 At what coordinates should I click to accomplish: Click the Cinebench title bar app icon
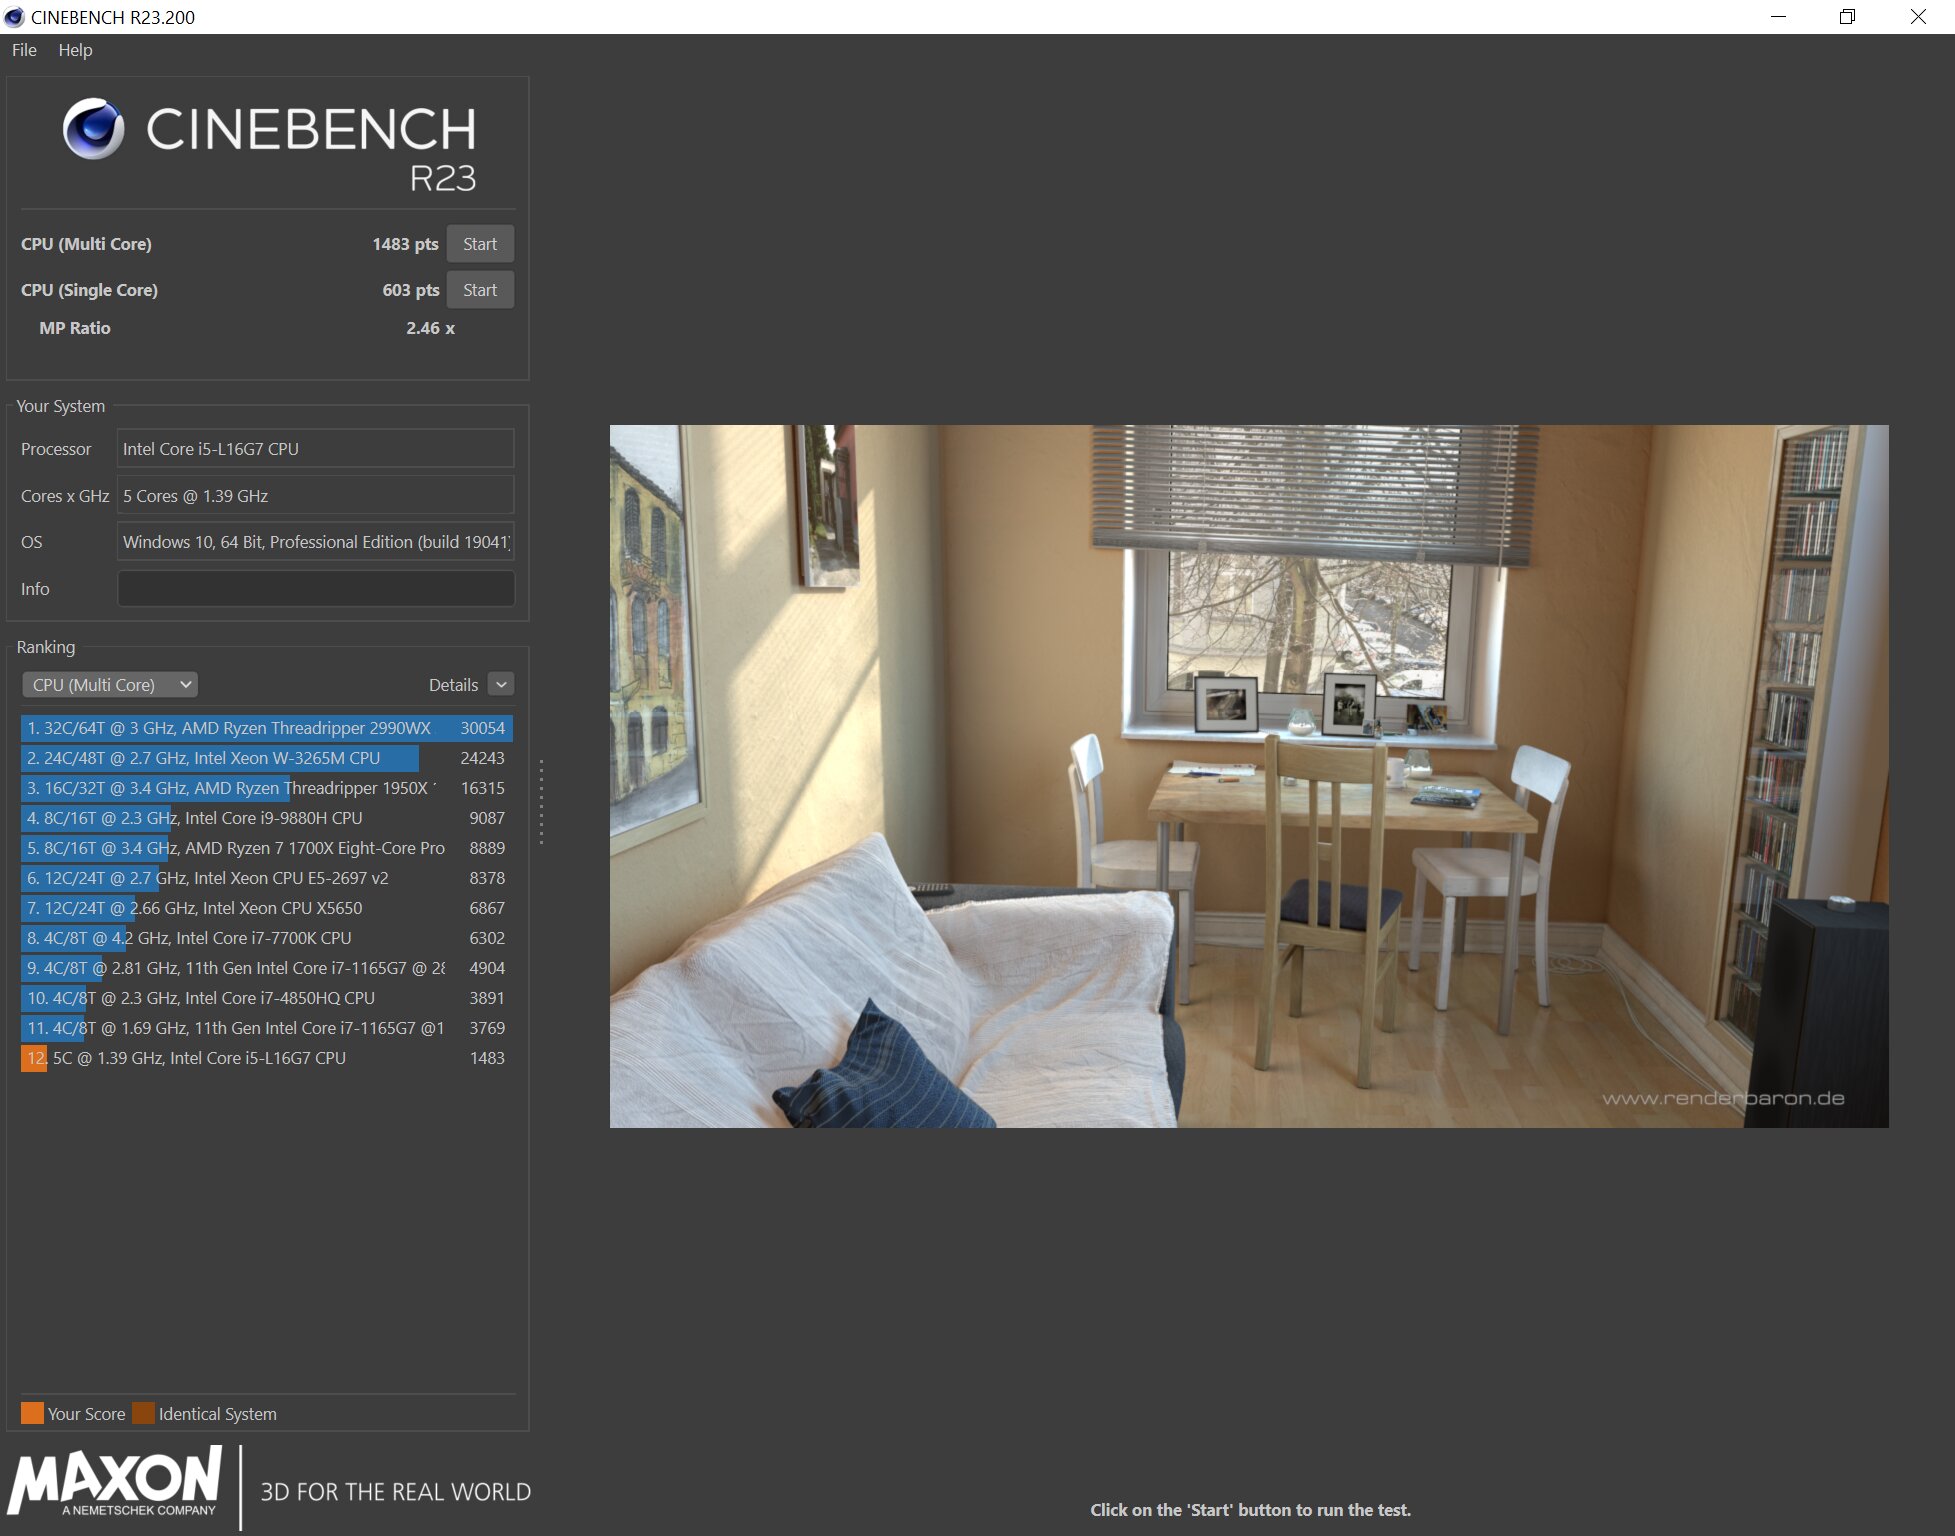point(14,17)
